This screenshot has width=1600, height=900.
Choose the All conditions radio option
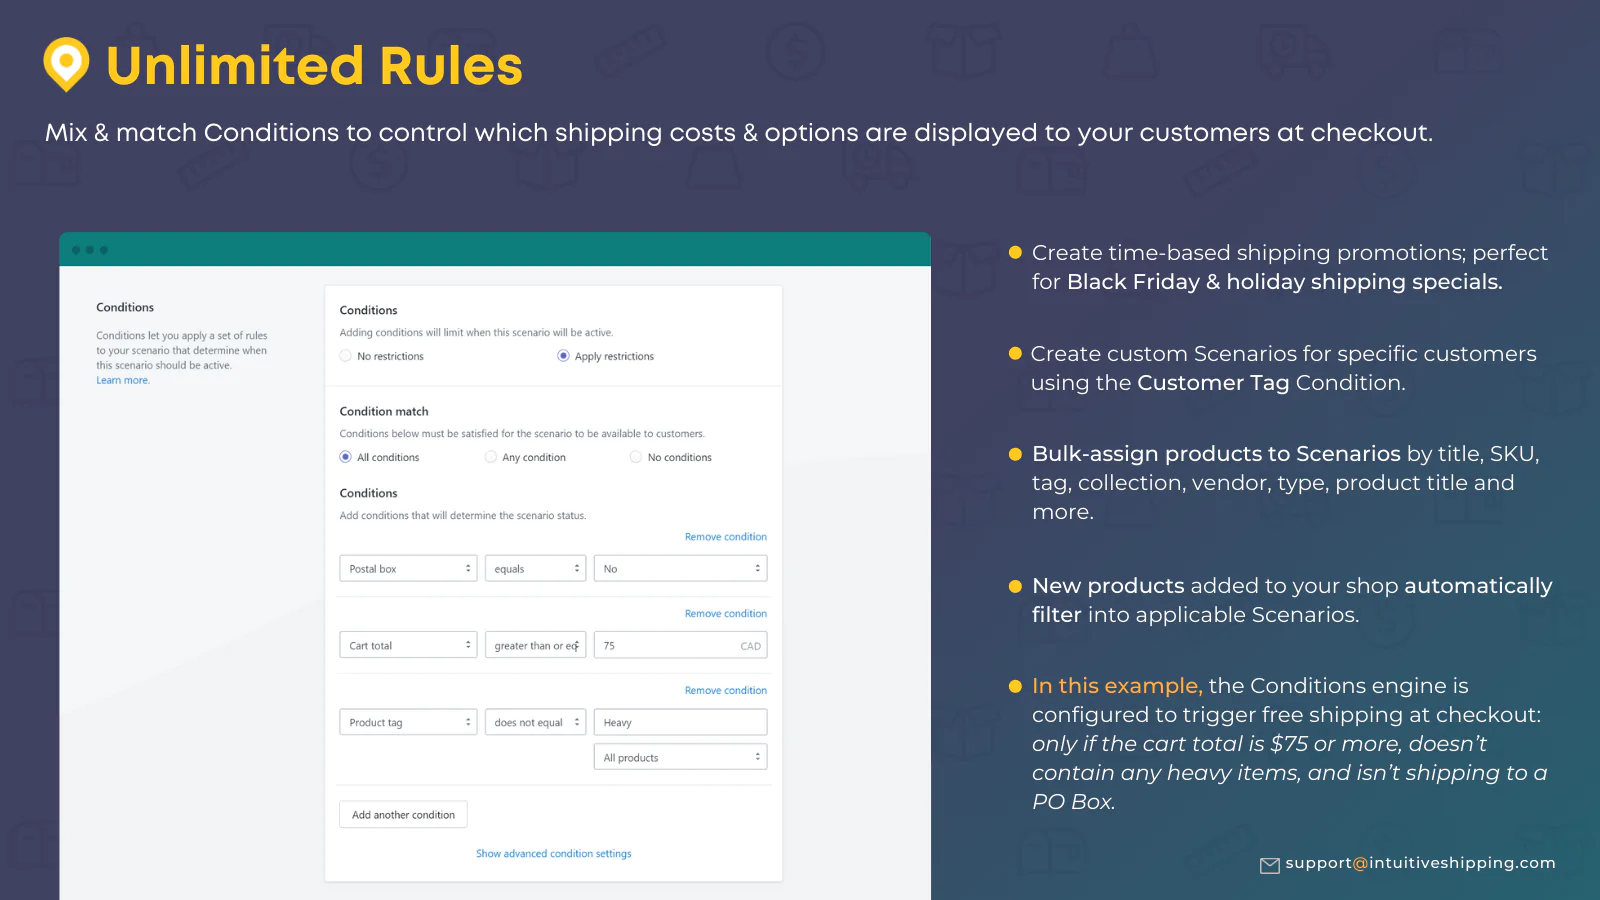point(346,457)
